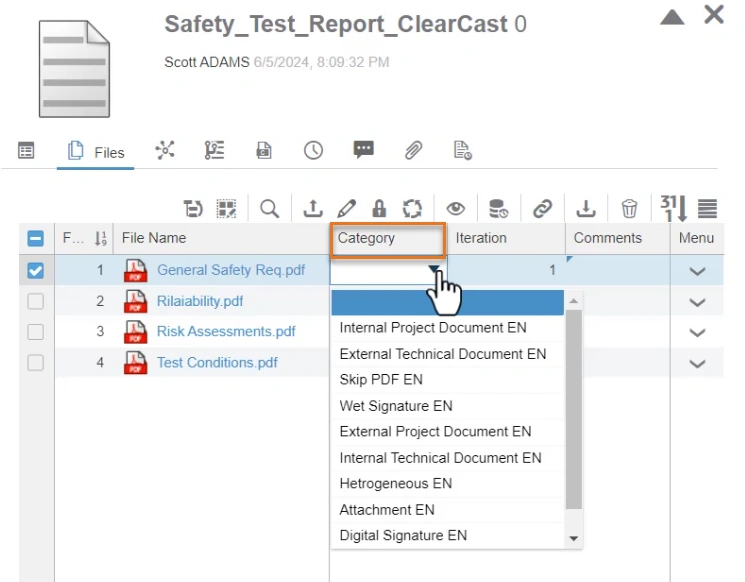Click the list view lines icon
The image size is (745, 582).
pos(707,209)
